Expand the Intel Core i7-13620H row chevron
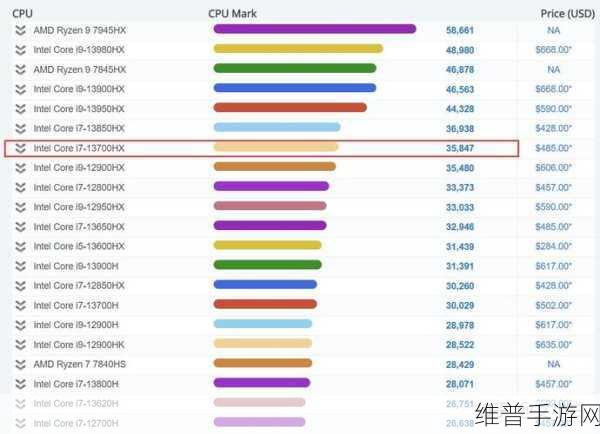 tap(21, 404)
